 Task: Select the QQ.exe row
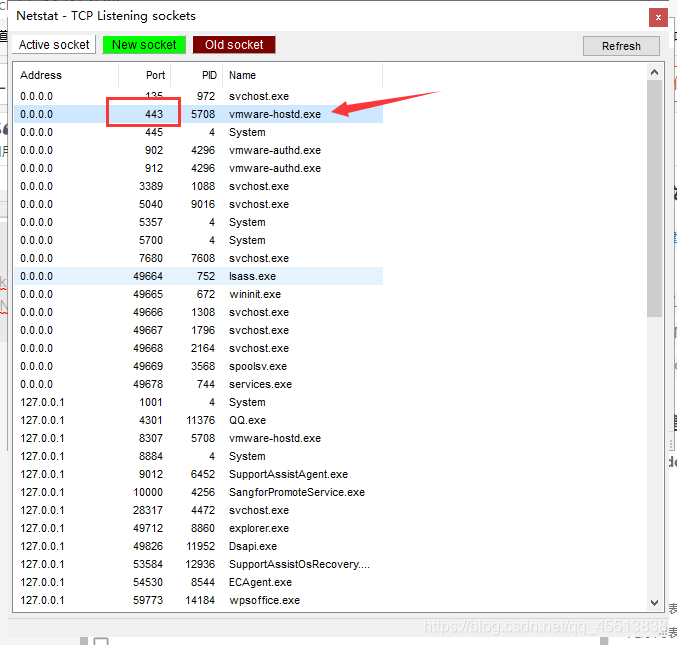[x=199, y=420]
